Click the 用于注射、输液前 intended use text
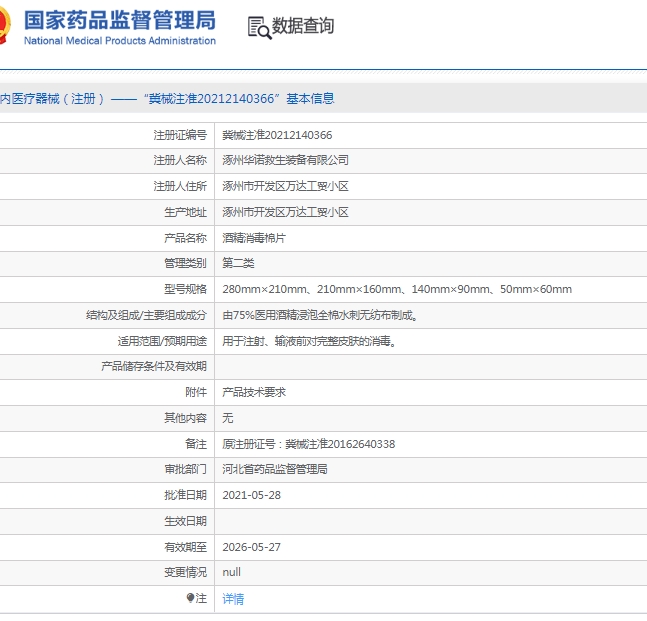Screen dimensions: 647x621 click(x=309, y=341)
